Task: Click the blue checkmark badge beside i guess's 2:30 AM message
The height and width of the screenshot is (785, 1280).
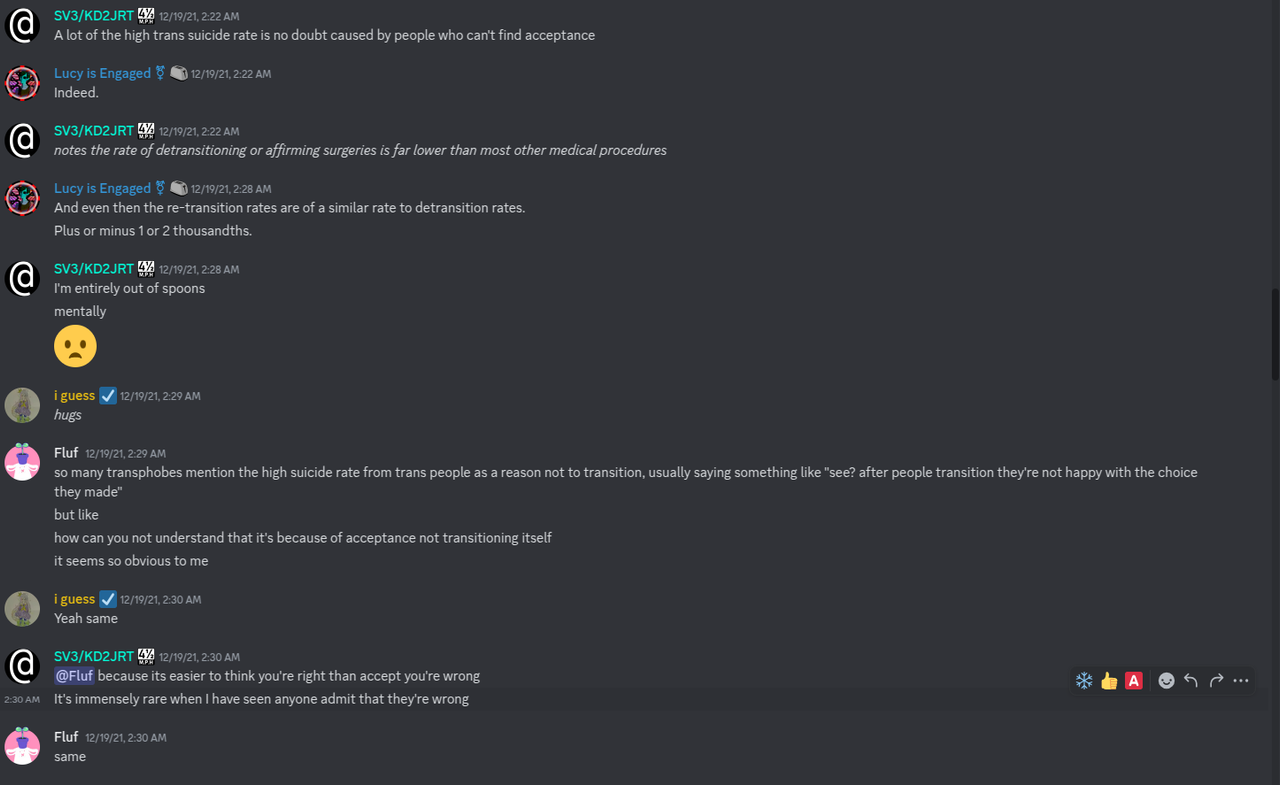Action: click(108, 599)
